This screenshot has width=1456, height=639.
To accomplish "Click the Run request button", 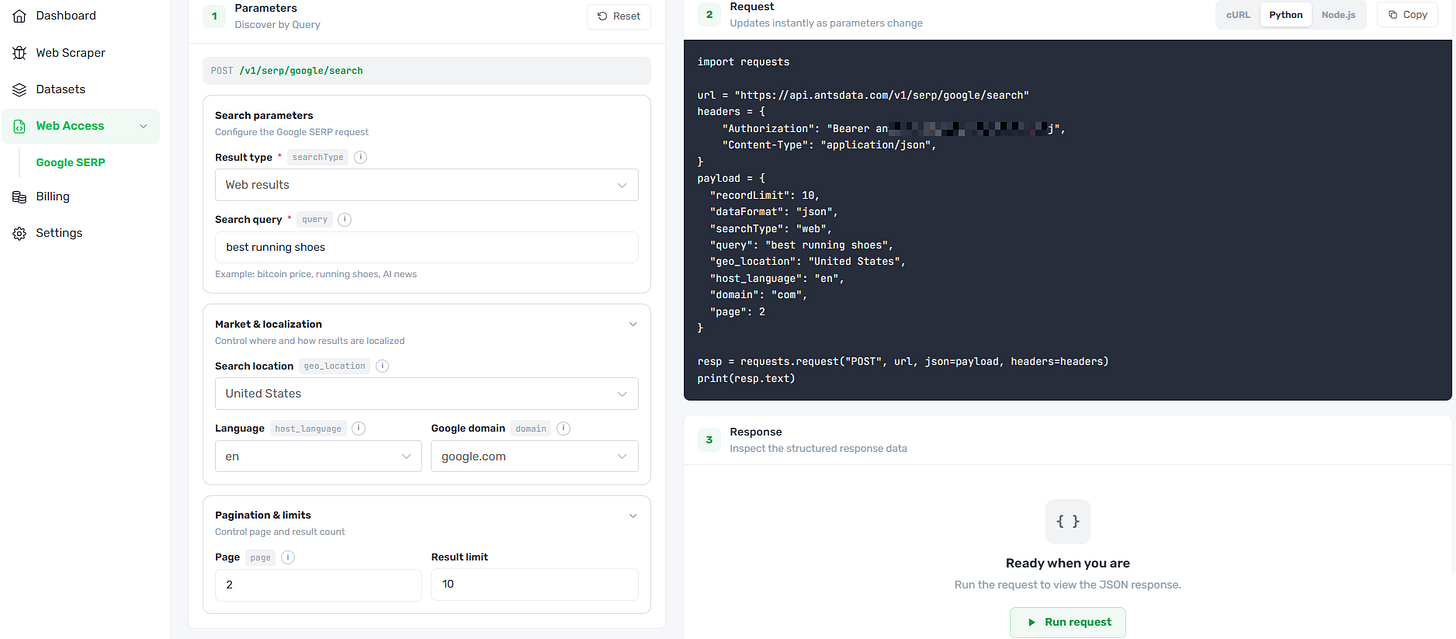I will tap(1068, 622).
